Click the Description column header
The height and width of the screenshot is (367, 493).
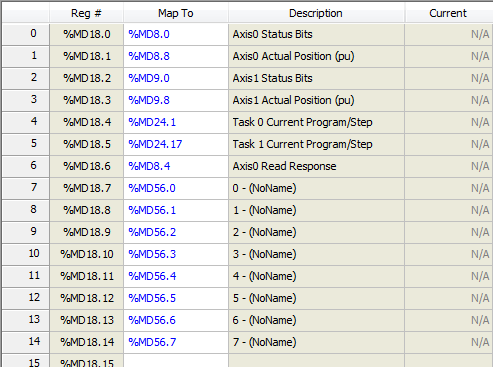[316, 13]
